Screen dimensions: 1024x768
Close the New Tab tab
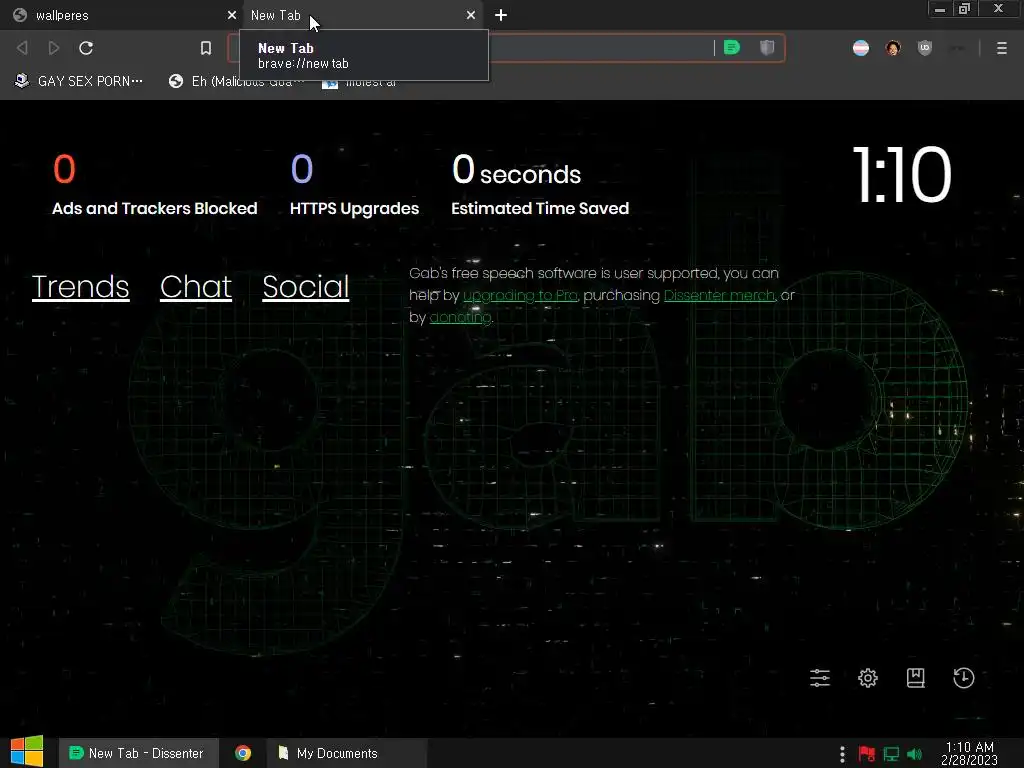point(471,15)
